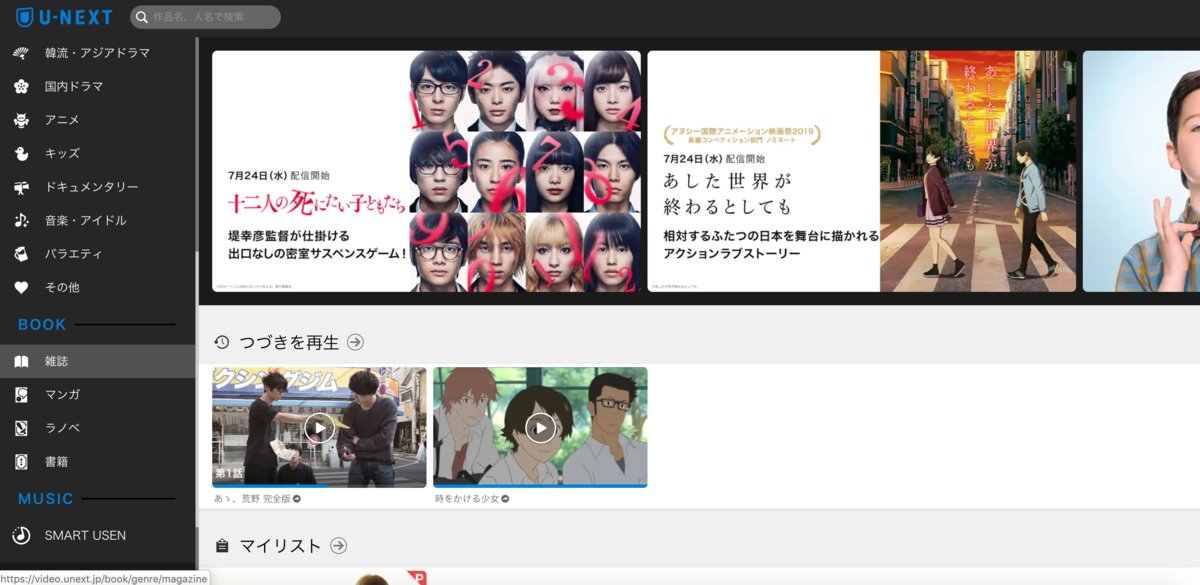Focus the title or name search field
Image resolution: width=1200 pixels, height=585 pixels.
pos(205,17)
